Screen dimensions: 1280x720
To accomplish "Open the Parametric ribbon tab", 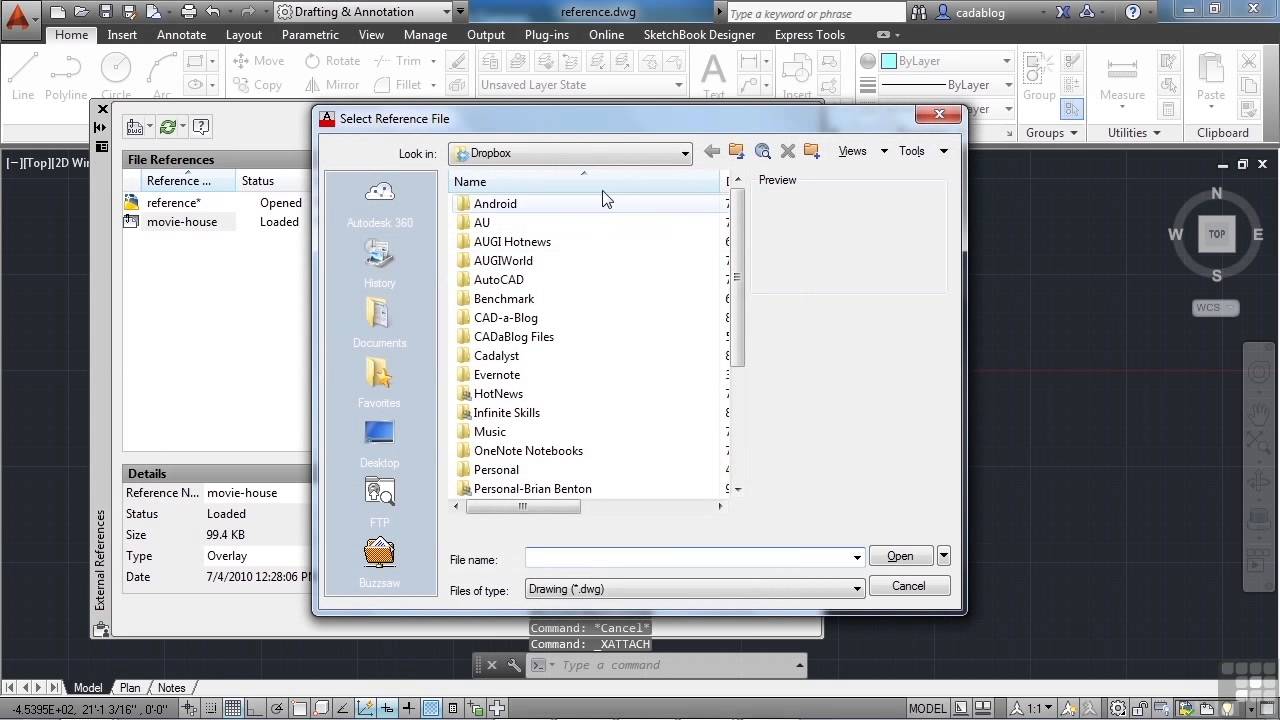I will click(x=310, y=34).
